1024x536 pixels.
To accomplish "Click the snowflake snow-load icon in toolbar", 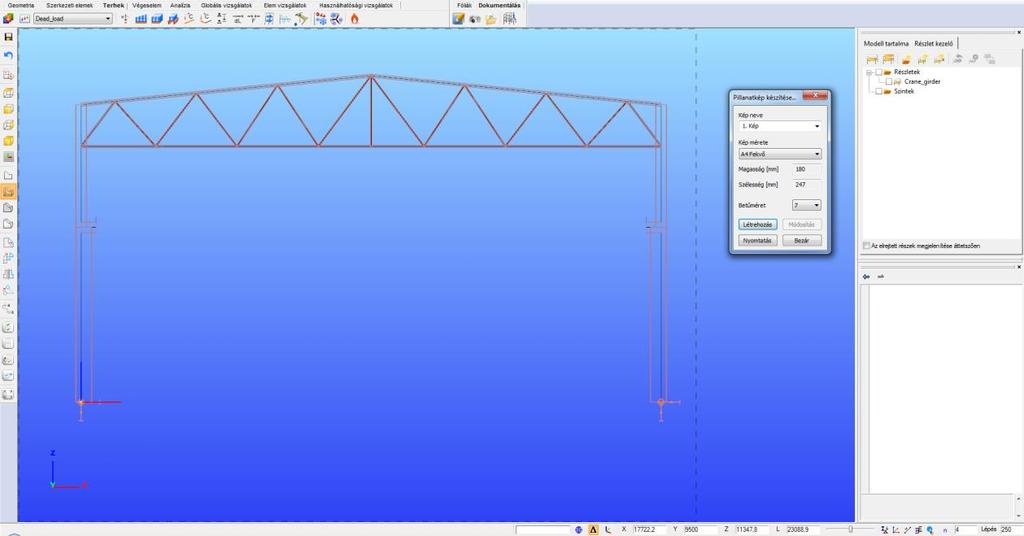I will (x=321, y=19).
